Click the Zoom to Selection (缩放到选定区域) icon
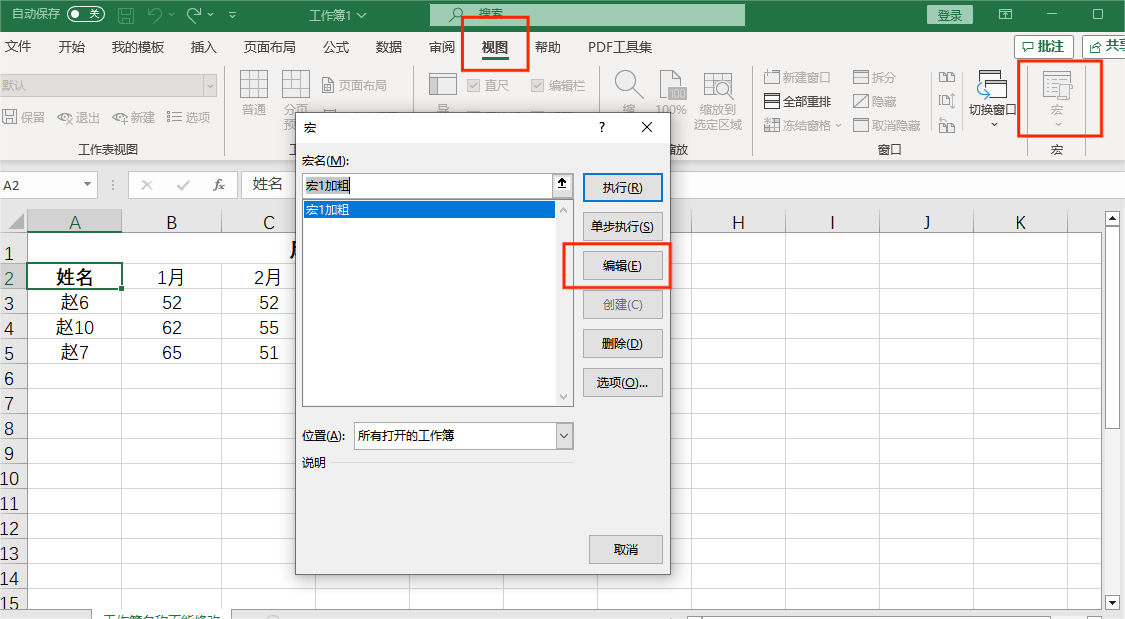This screenshot has height=619, width=1125. click(717, 90)
